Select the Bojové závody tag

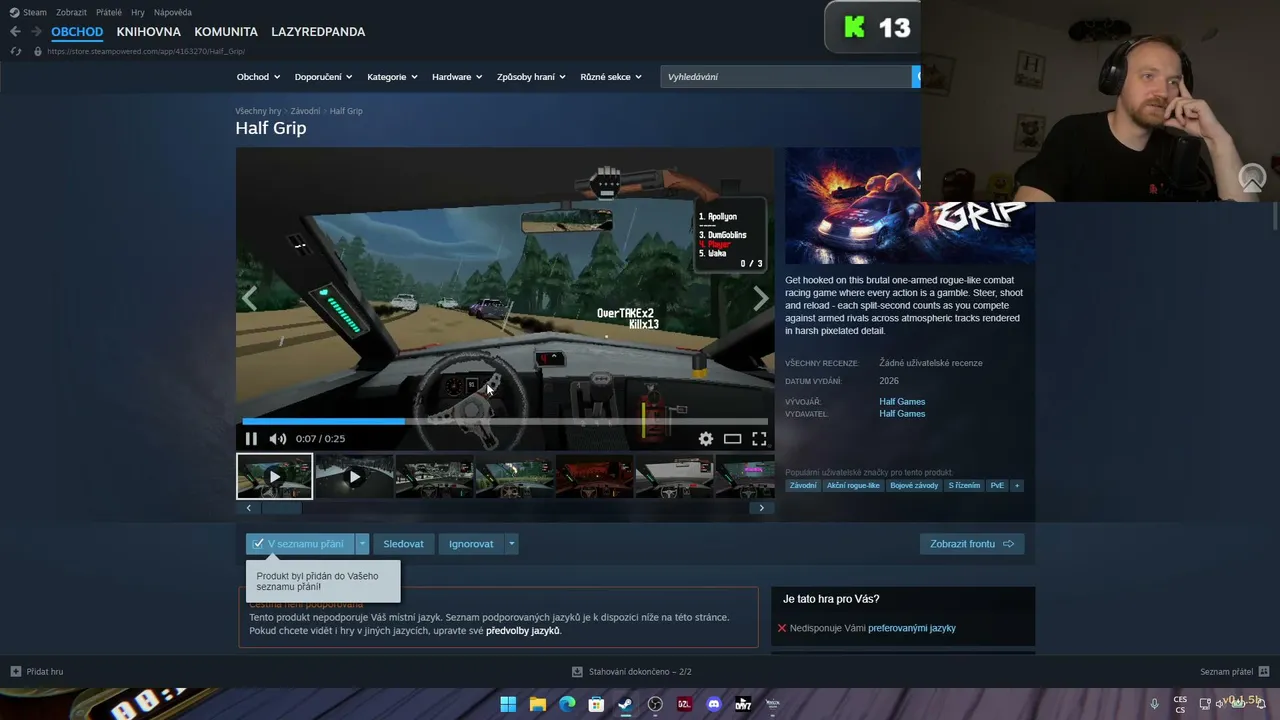tap(914, 486)
